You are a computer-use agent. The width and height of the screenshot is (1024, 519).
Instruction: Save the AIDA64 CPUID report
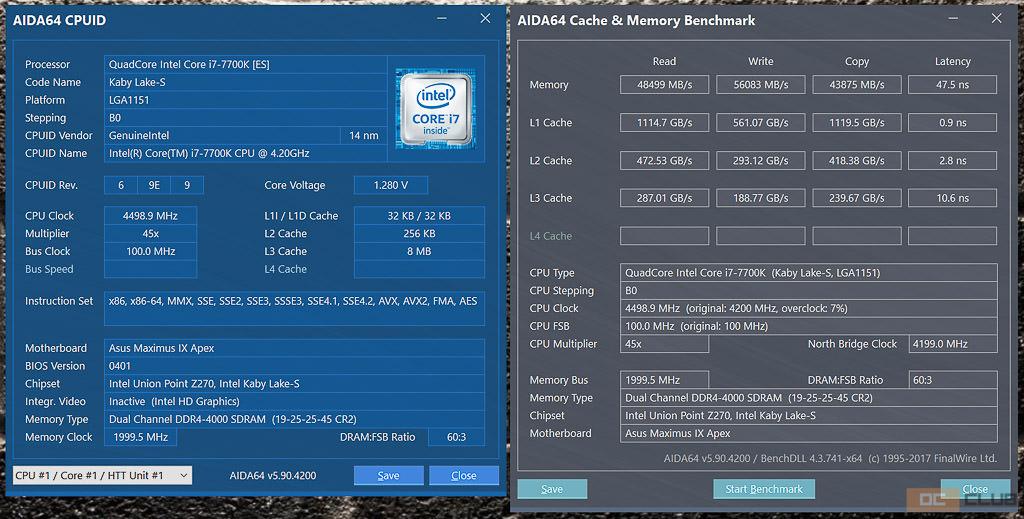[389, 475]
